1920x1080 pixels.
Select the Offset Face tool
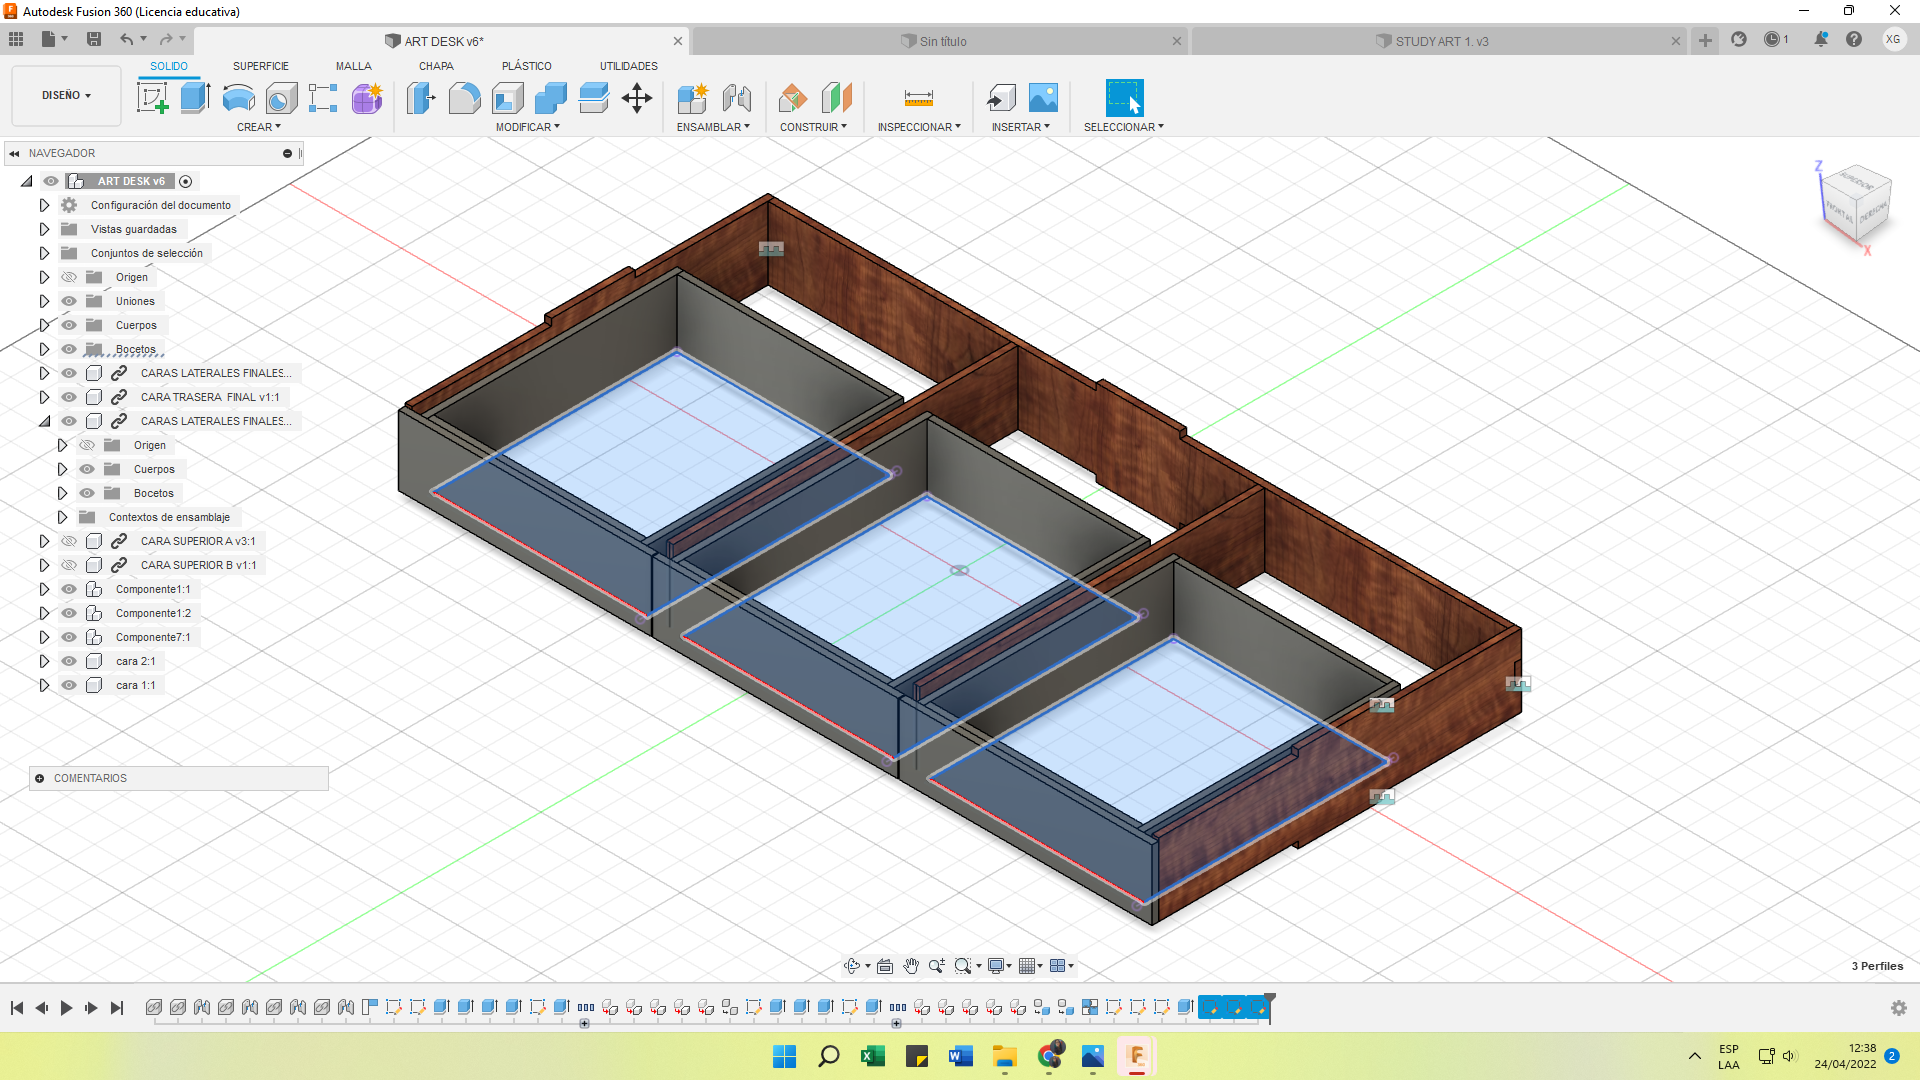point(593,98)
